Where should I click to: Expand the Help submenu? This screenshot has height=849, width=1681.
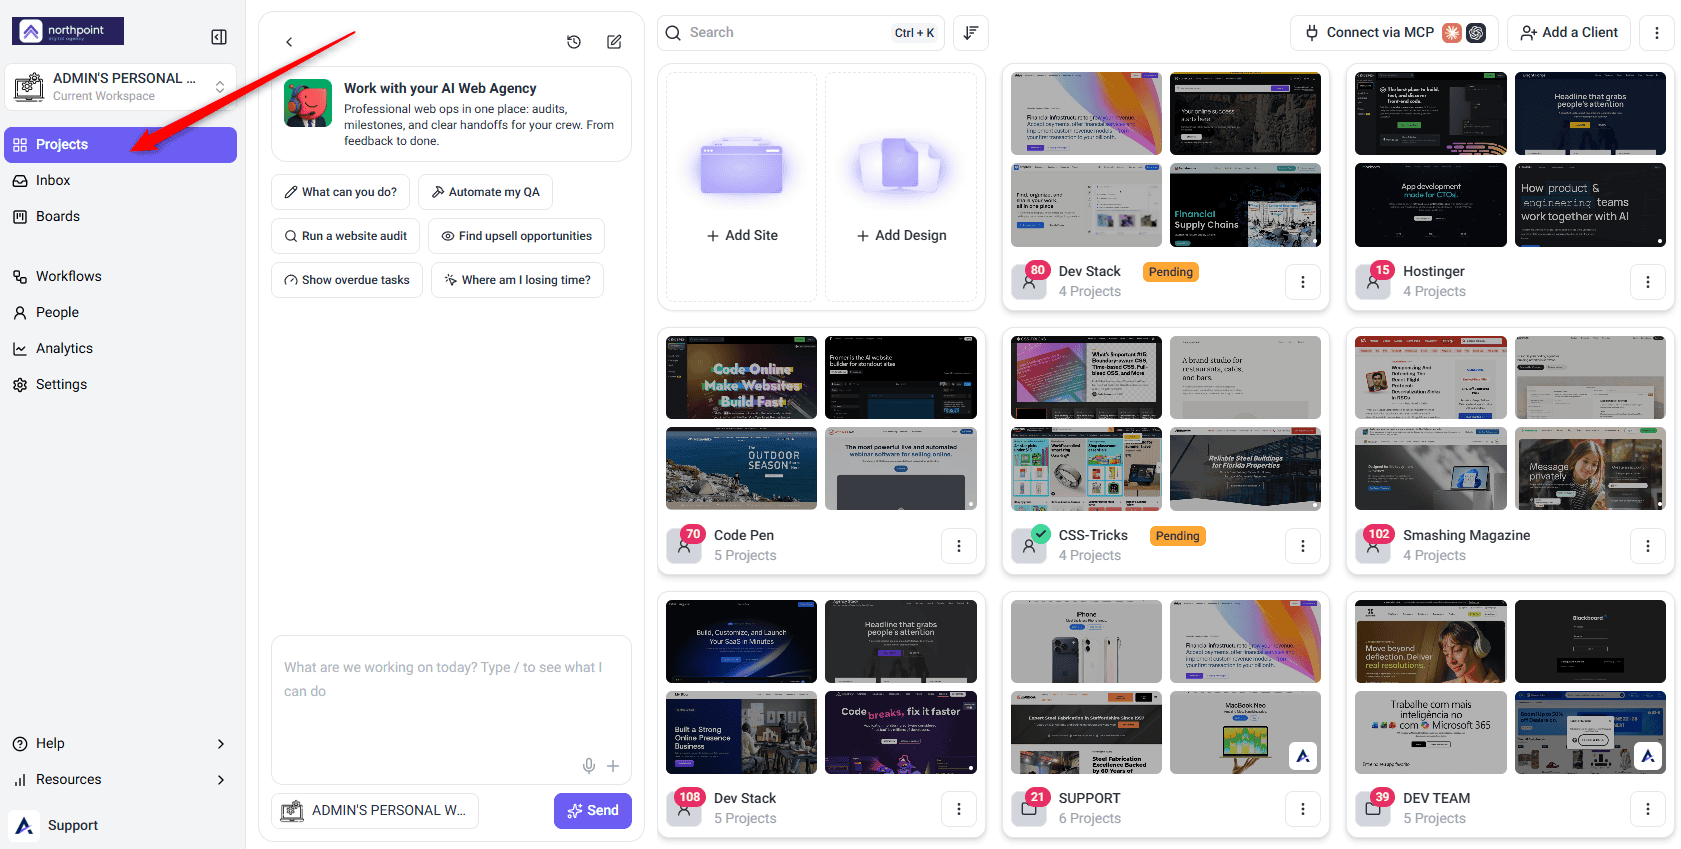click(120, 744)
